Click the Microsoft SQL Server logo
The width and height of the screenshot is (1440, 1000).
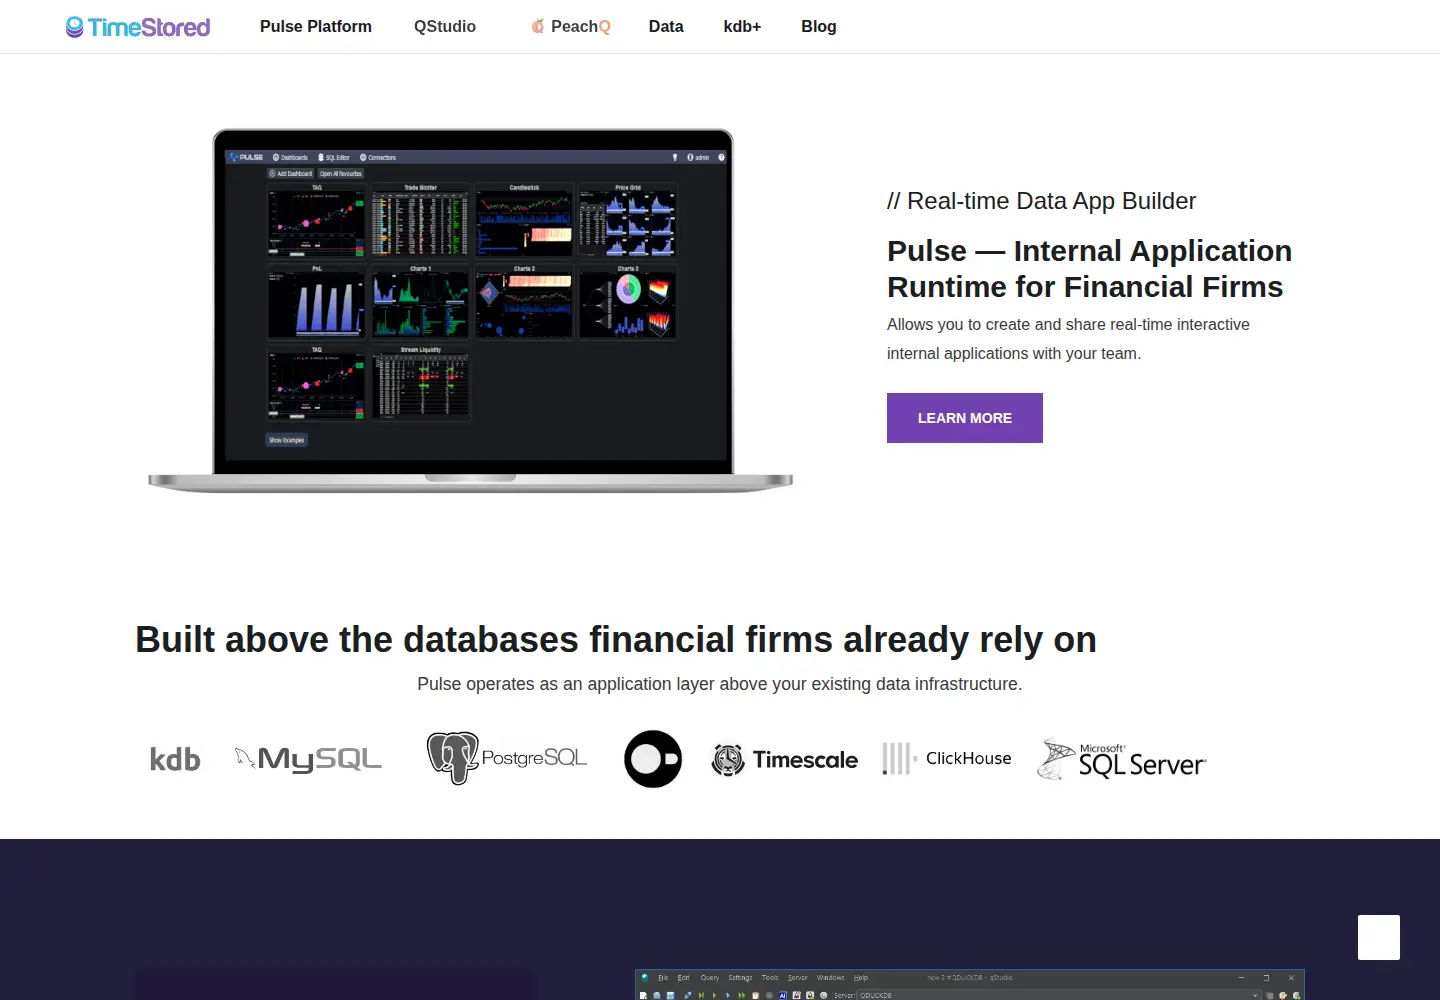(x=1122, y=759)
